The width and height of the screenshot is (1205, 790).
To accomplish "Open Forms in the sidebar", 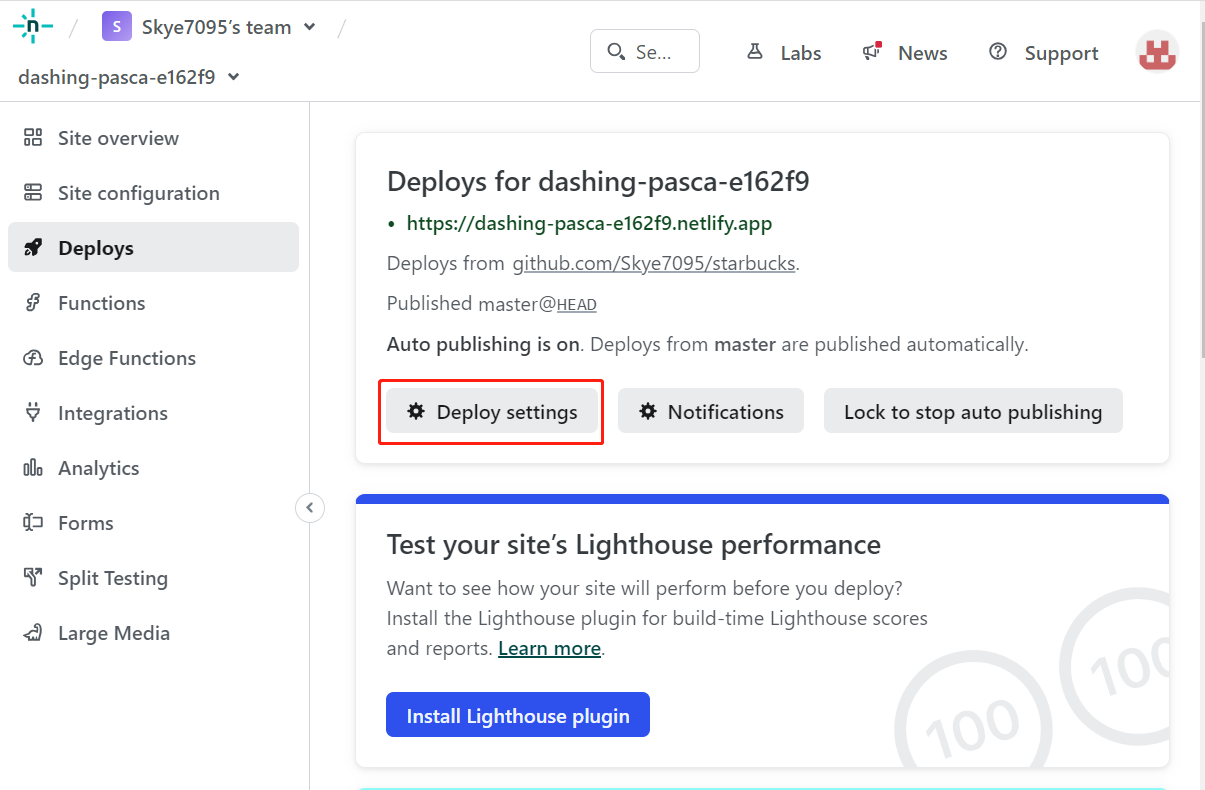I will tap(154, 523).
